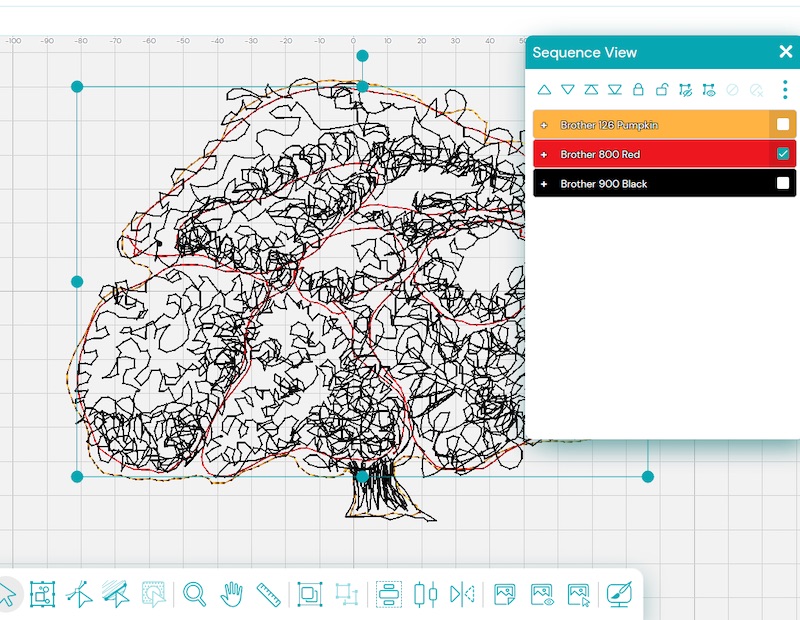This screenshot has width=800, height=620.
Task: Select the Brother 800 Red row
Action: coord(664,154)
